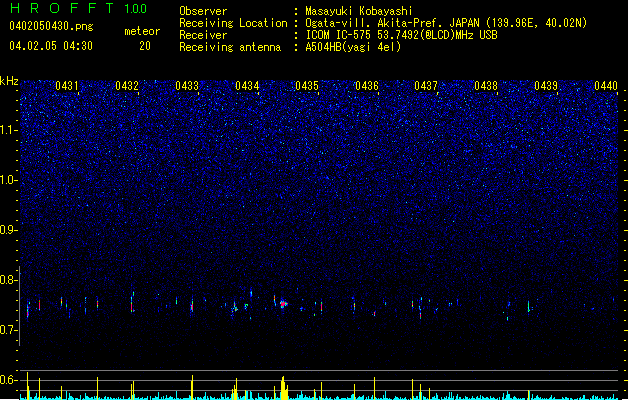Select the filename 0402050430.png
The height and width of the screenshot is (400, 629).
[x=51, y=26]
